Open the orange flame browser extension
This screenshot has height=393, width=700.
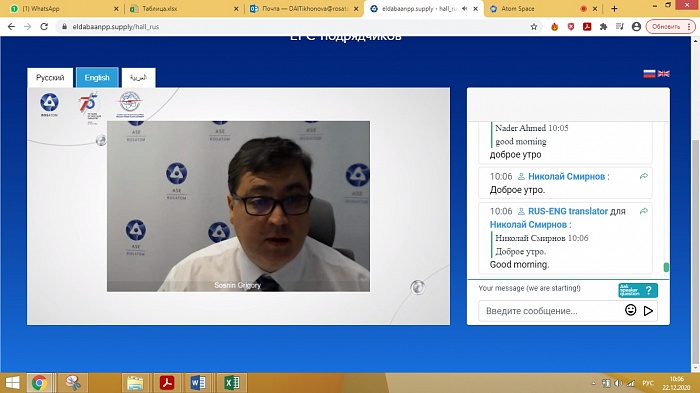(x=554, y=27)
